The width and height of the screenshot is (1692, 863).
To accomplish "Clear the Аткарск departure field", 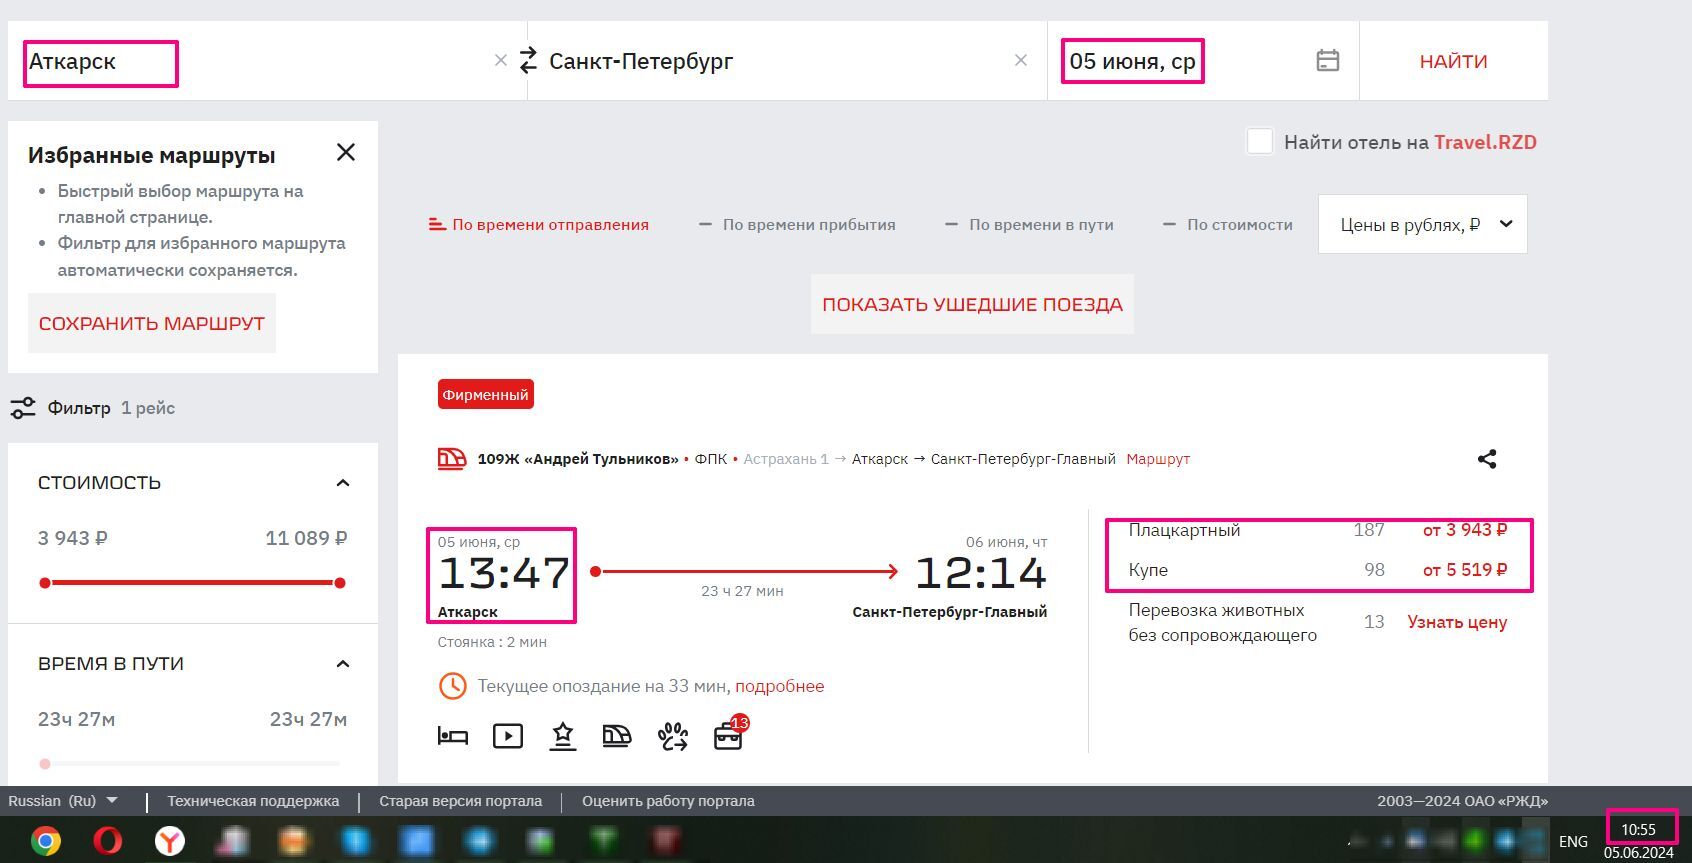I will (501, 61).
